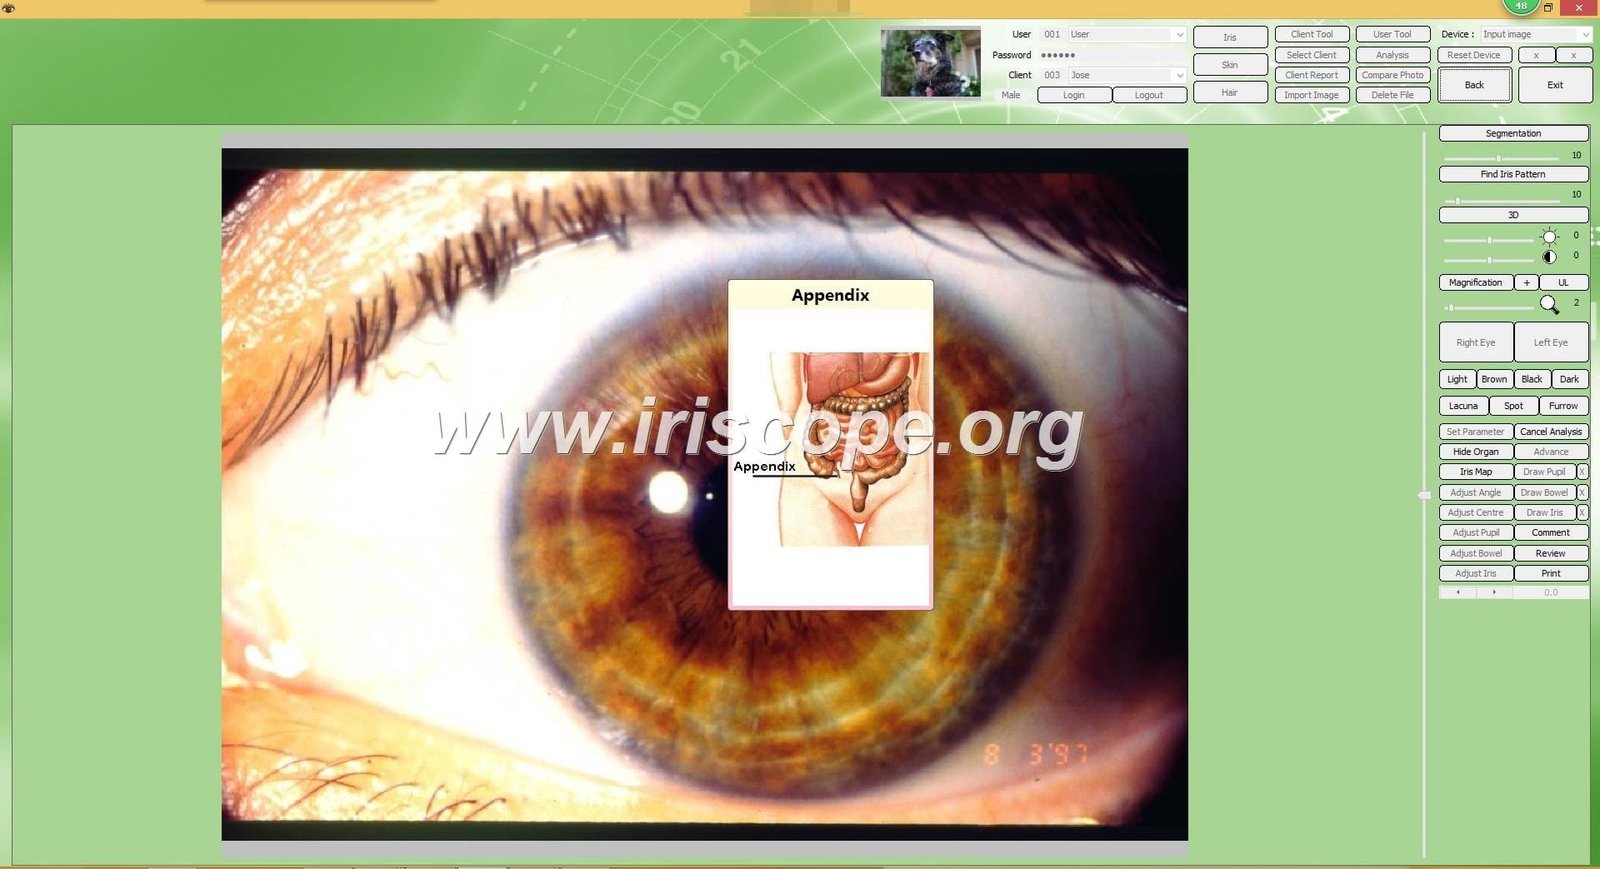
Task: Click the X next to Draw Pupil
Action: point(1582,472)
